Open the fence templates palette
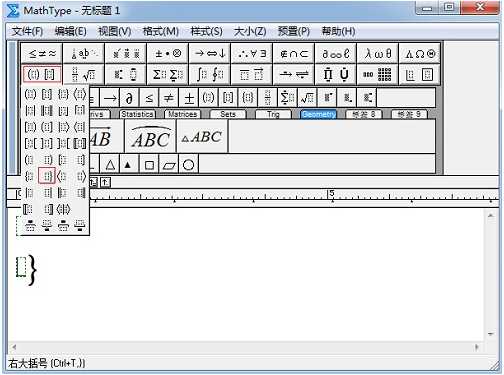Viewport: 504px width, 375px height. [42, 74]
